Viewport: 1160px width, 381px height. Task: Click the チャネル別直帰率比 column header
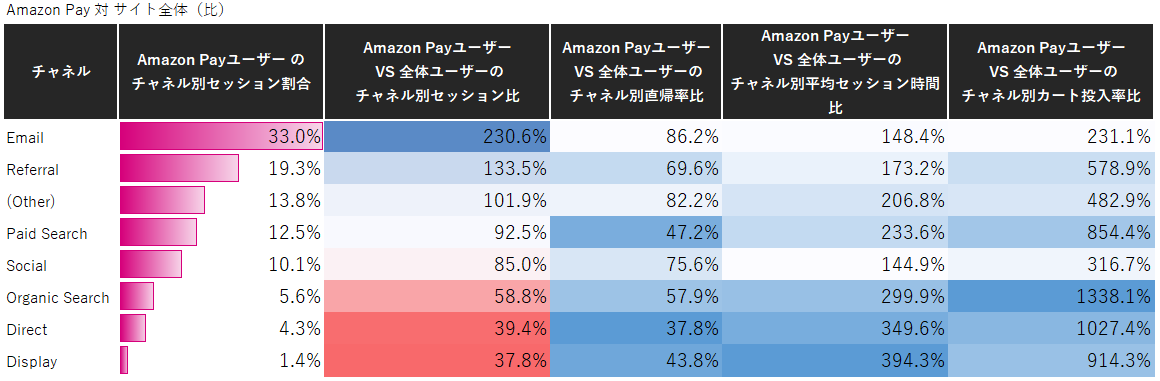point(635,72)
